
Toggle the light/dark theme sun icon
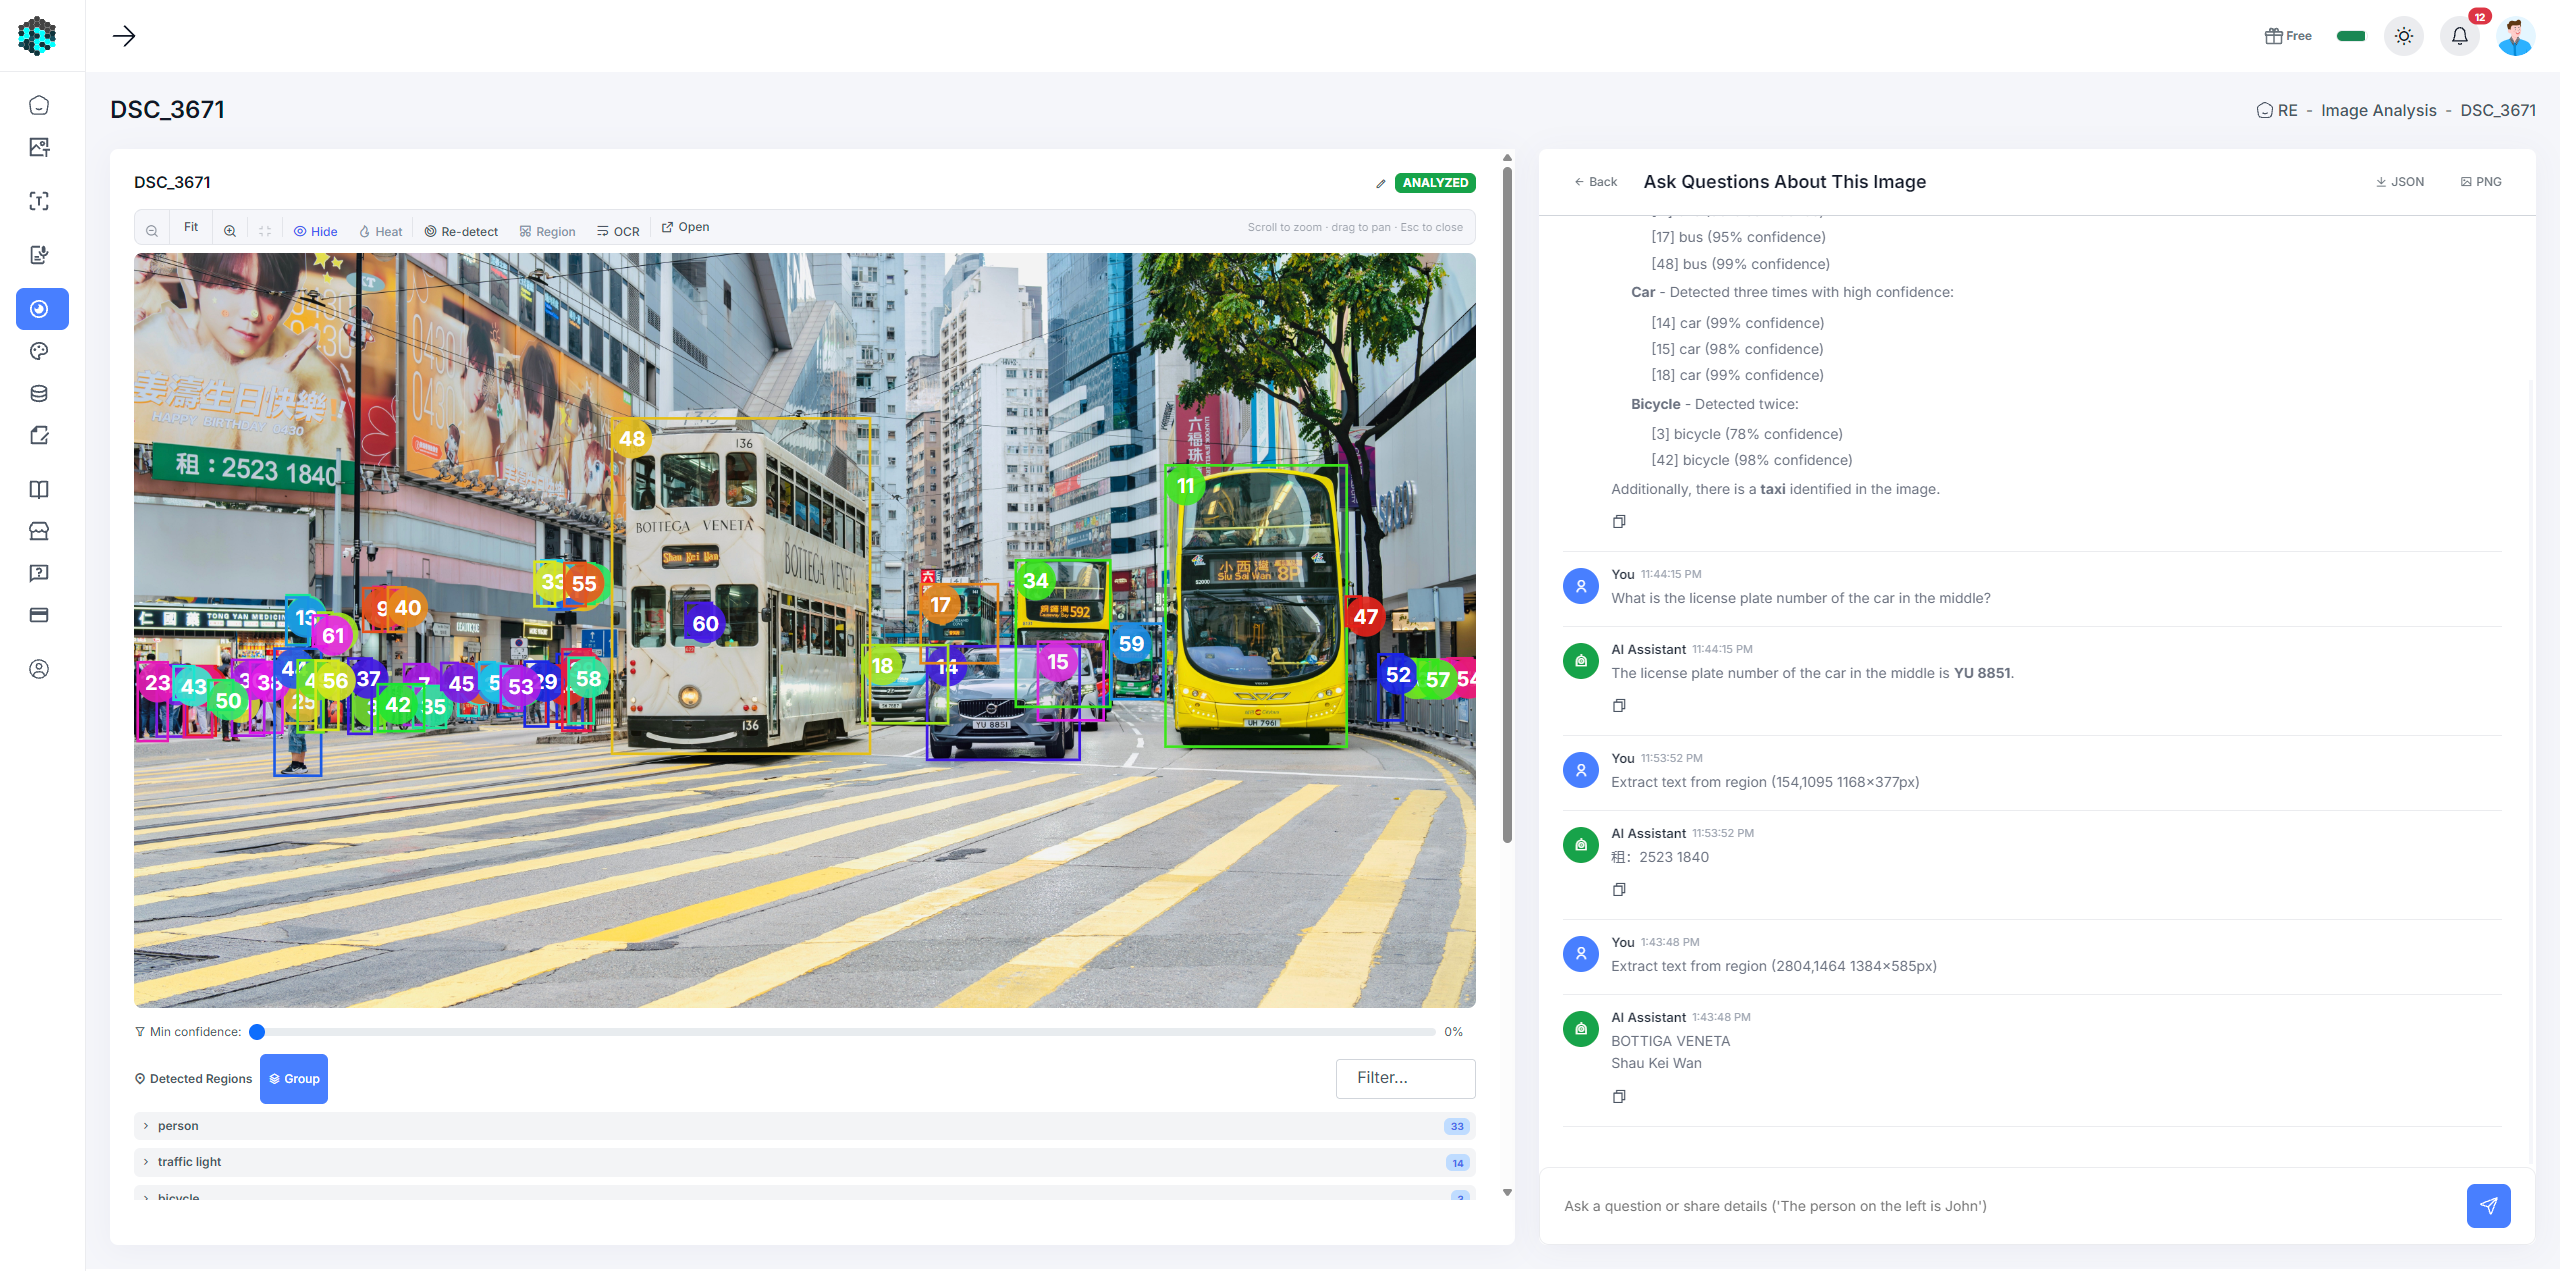point(2404,36)
